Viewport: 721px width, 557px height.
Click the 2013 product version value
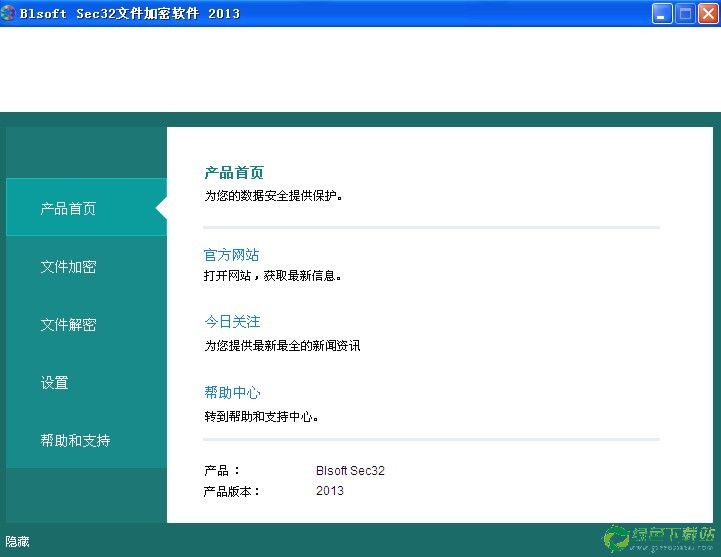(x=329, y=491)
